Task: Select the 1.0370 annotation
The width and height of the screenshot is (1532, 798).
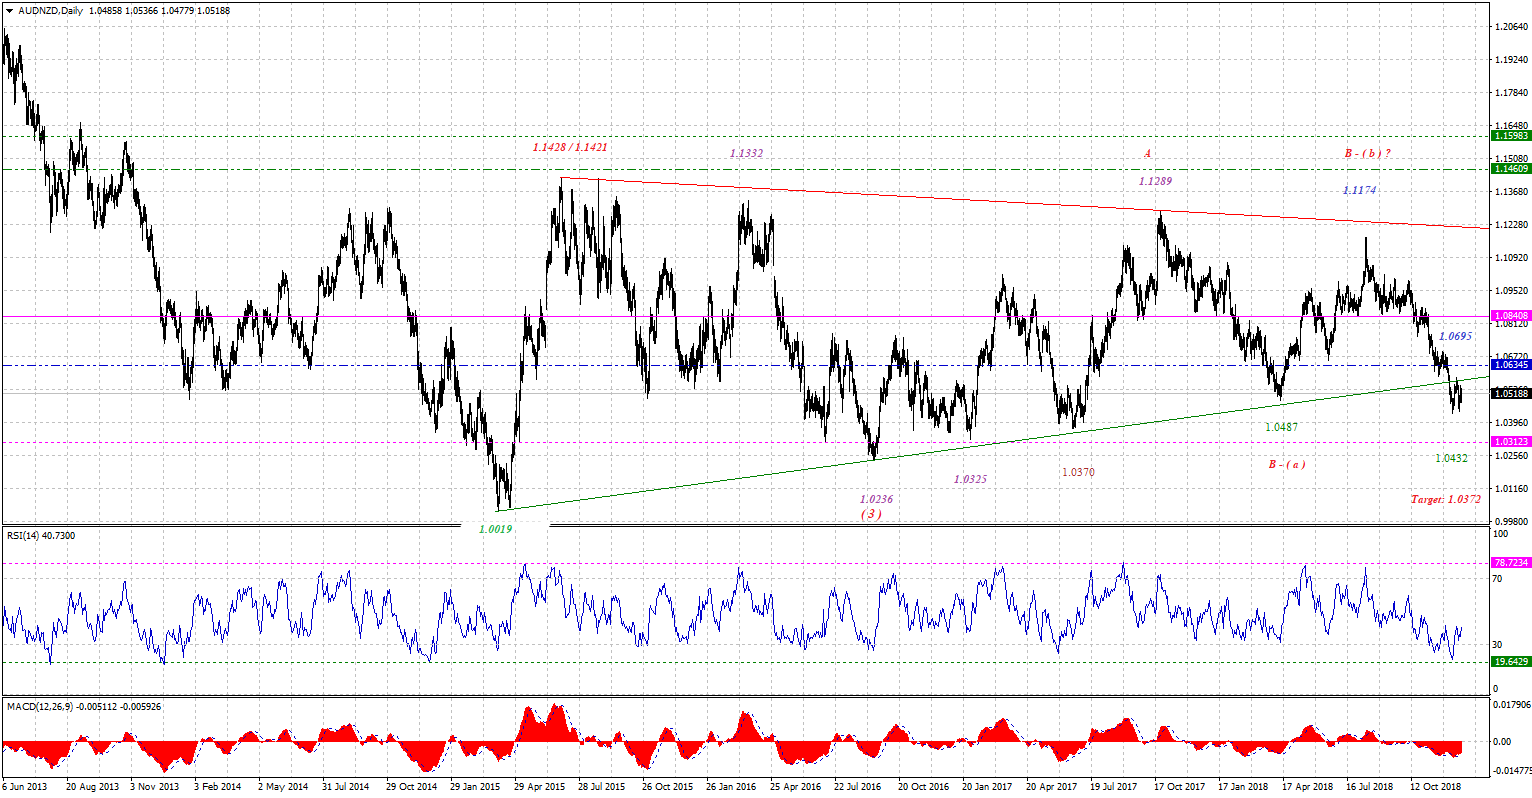Action: point(1077,471)
